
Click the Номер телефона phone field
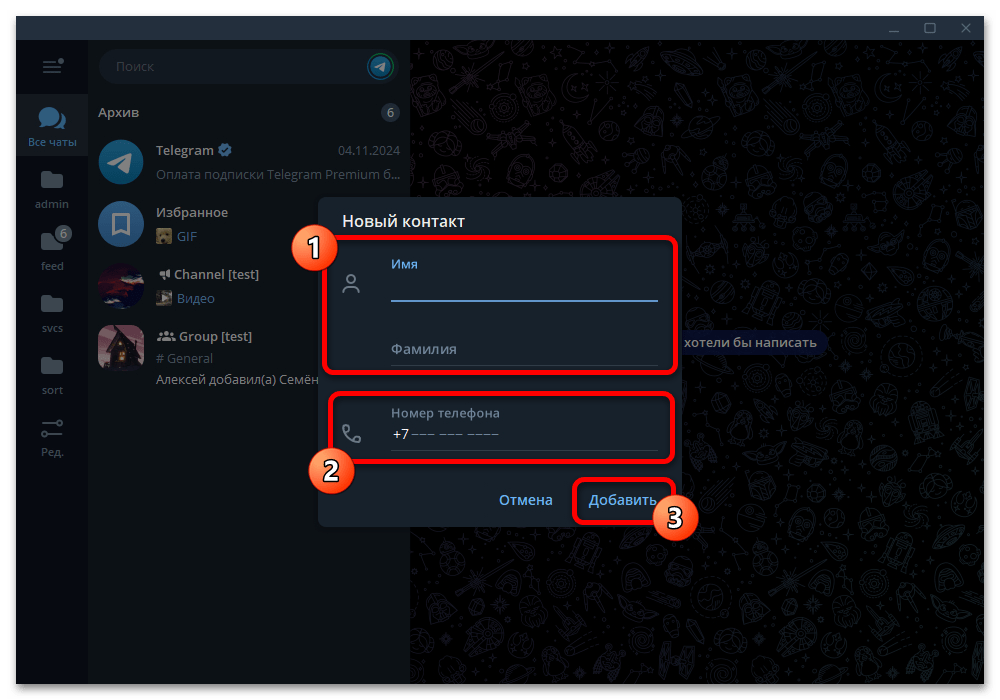pos(524,435)
